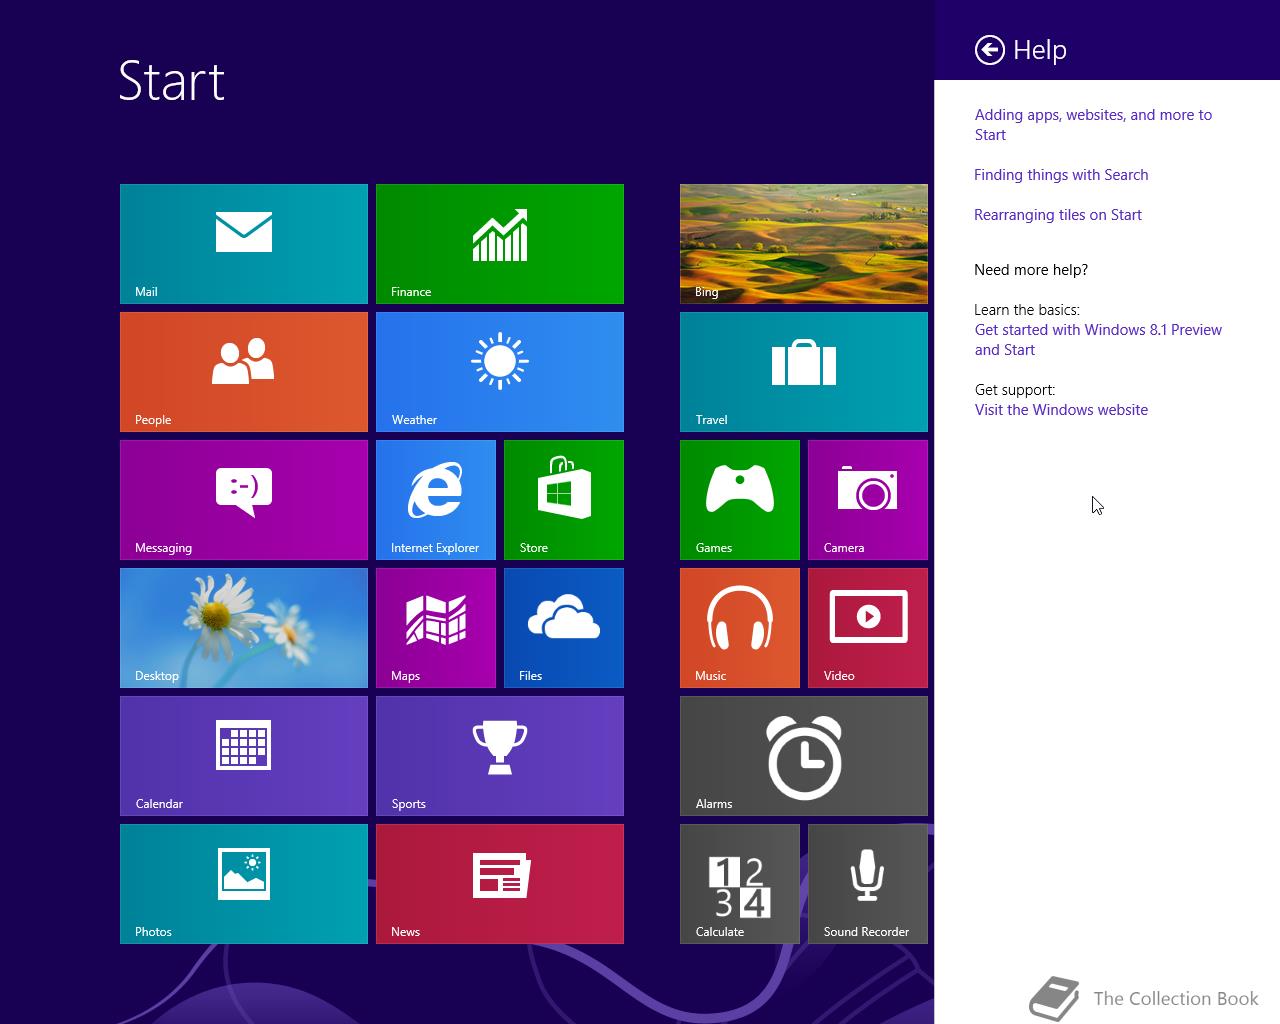The image size is (1280, 1024).
Task: Click the 'Learn the basics:' label
Action: [1027, 310]
